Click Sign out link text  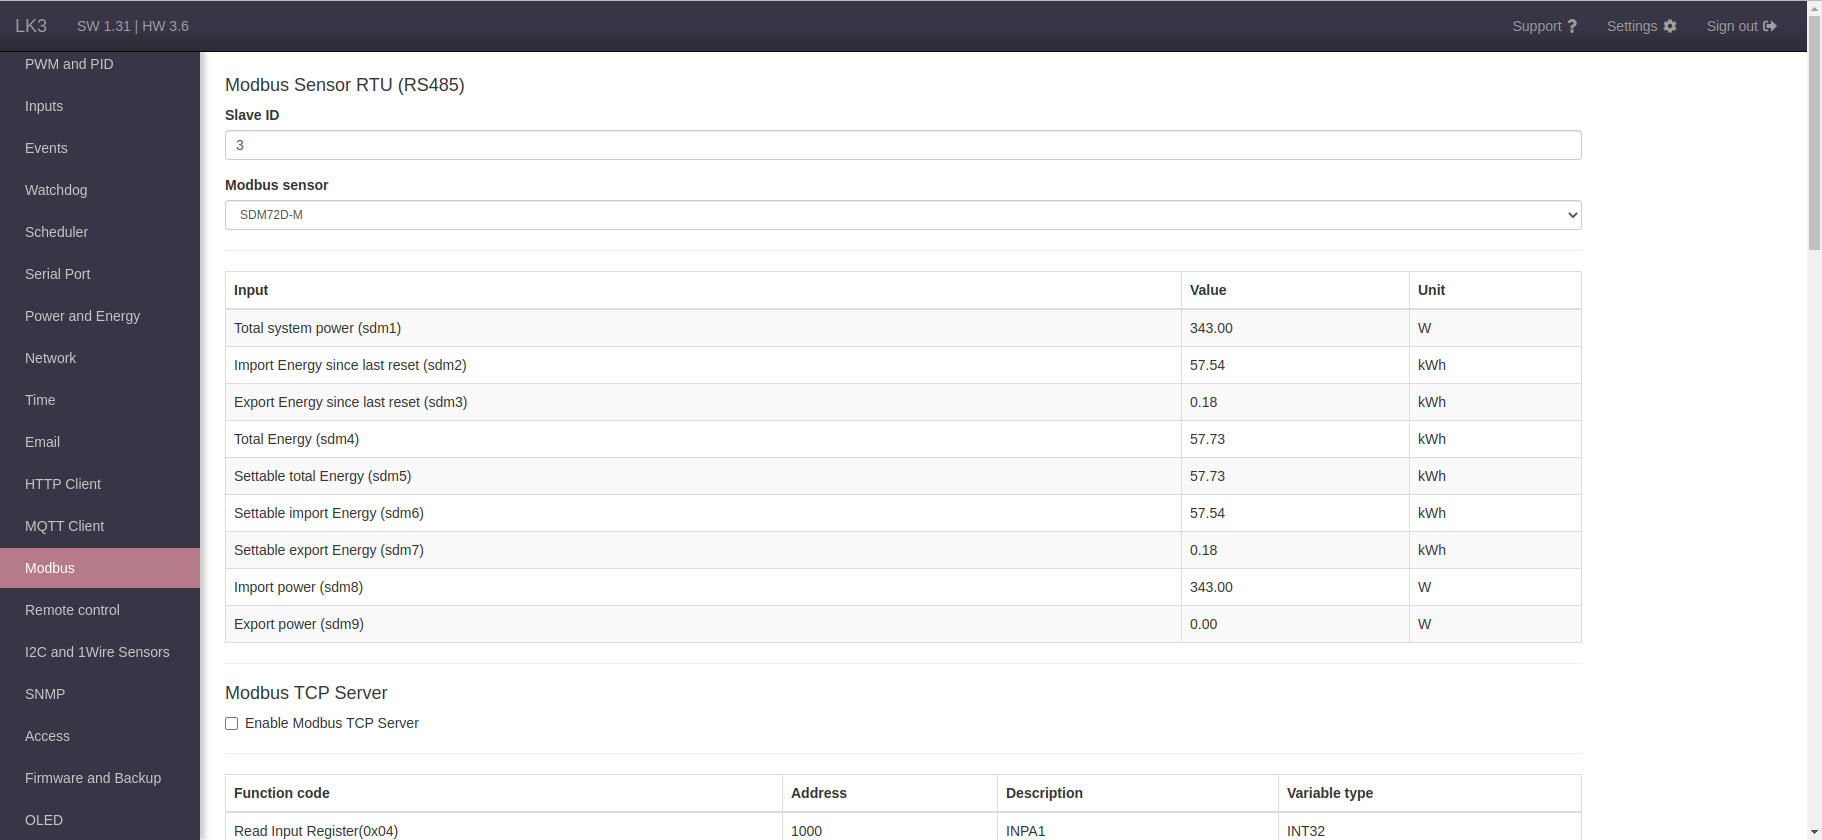pyautogui.click(x=1732, y=26)
